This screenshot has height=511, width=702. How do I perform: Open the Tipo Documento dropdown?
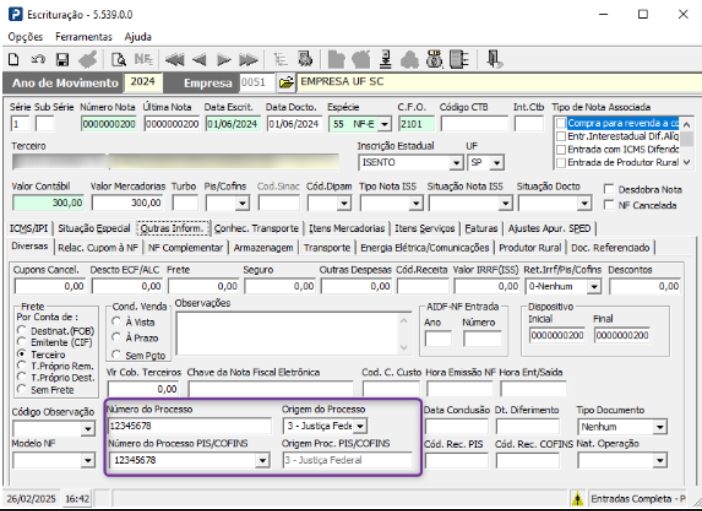[659, 427]
